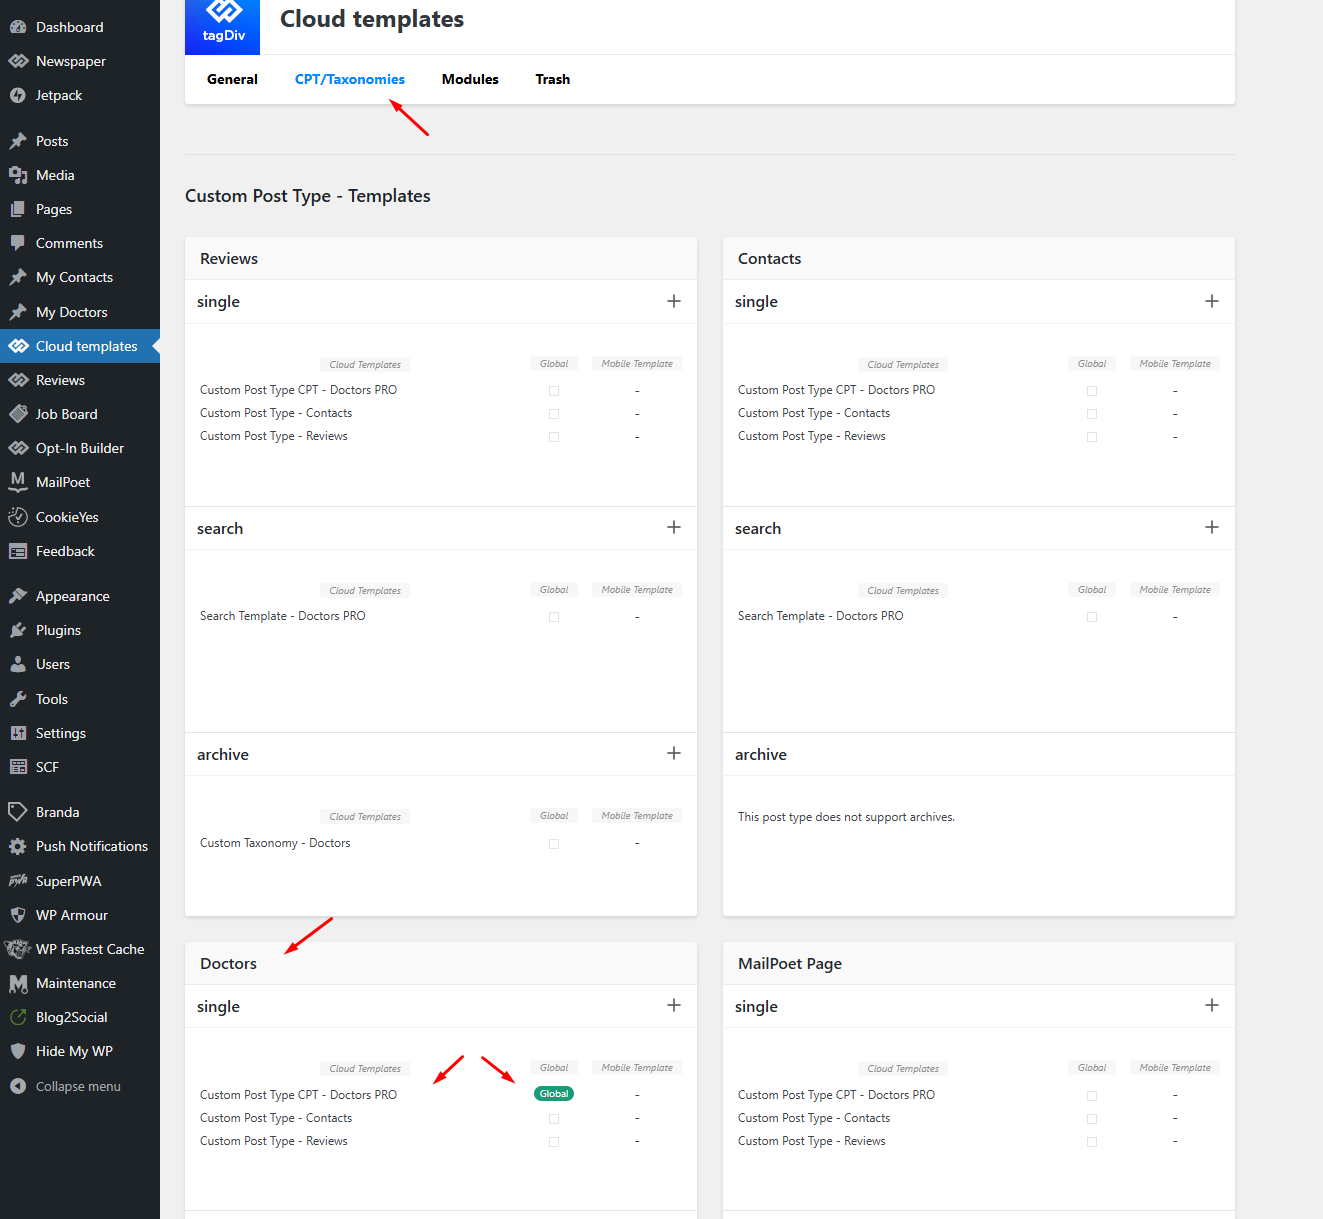
Task: Click the Comments bubble icon
Action: click(x=18, y=243)
